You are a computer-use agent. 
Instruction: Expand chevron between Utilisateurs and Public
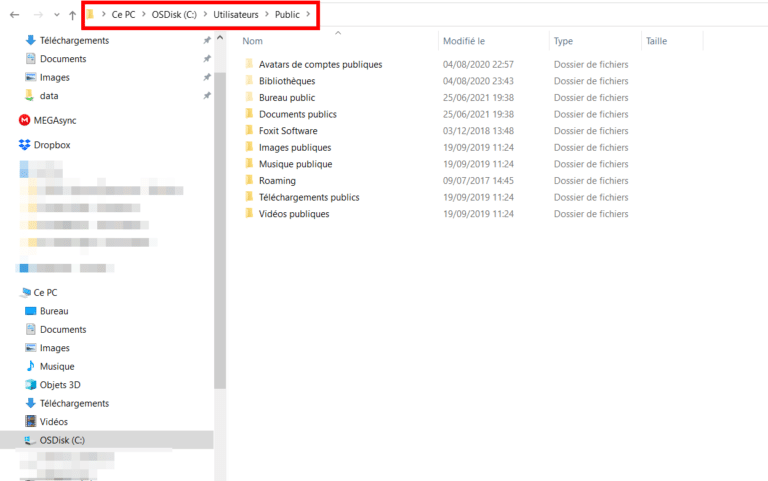267,14
